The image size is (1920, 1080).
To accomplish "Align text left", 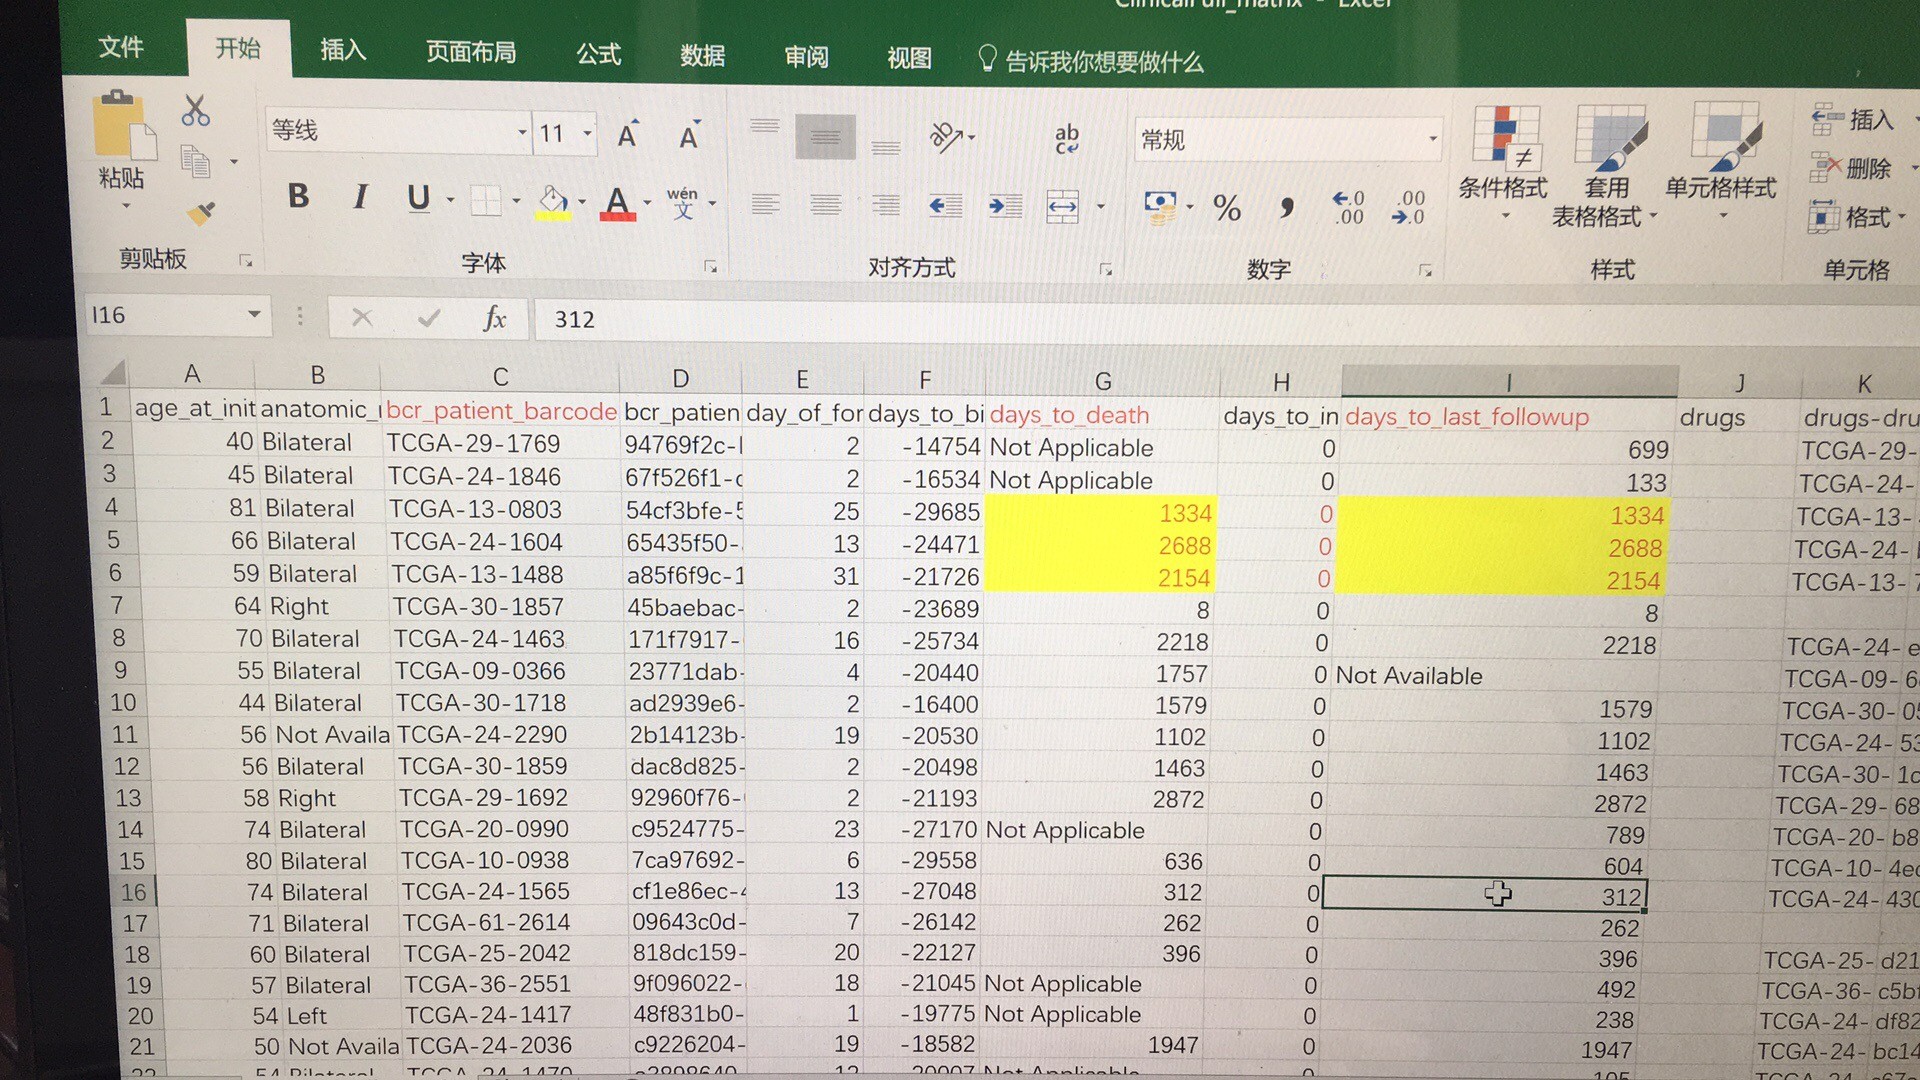I will click(765, 204).
